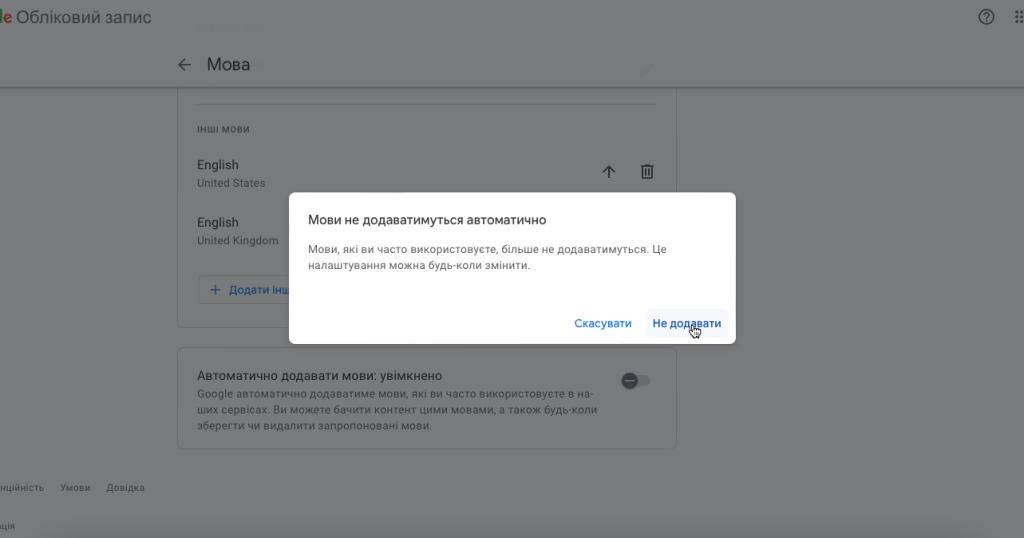Screen dimensions: 1024x538
Task: Toggle the automatic language adding switch
Action: [x=635, y=380]
